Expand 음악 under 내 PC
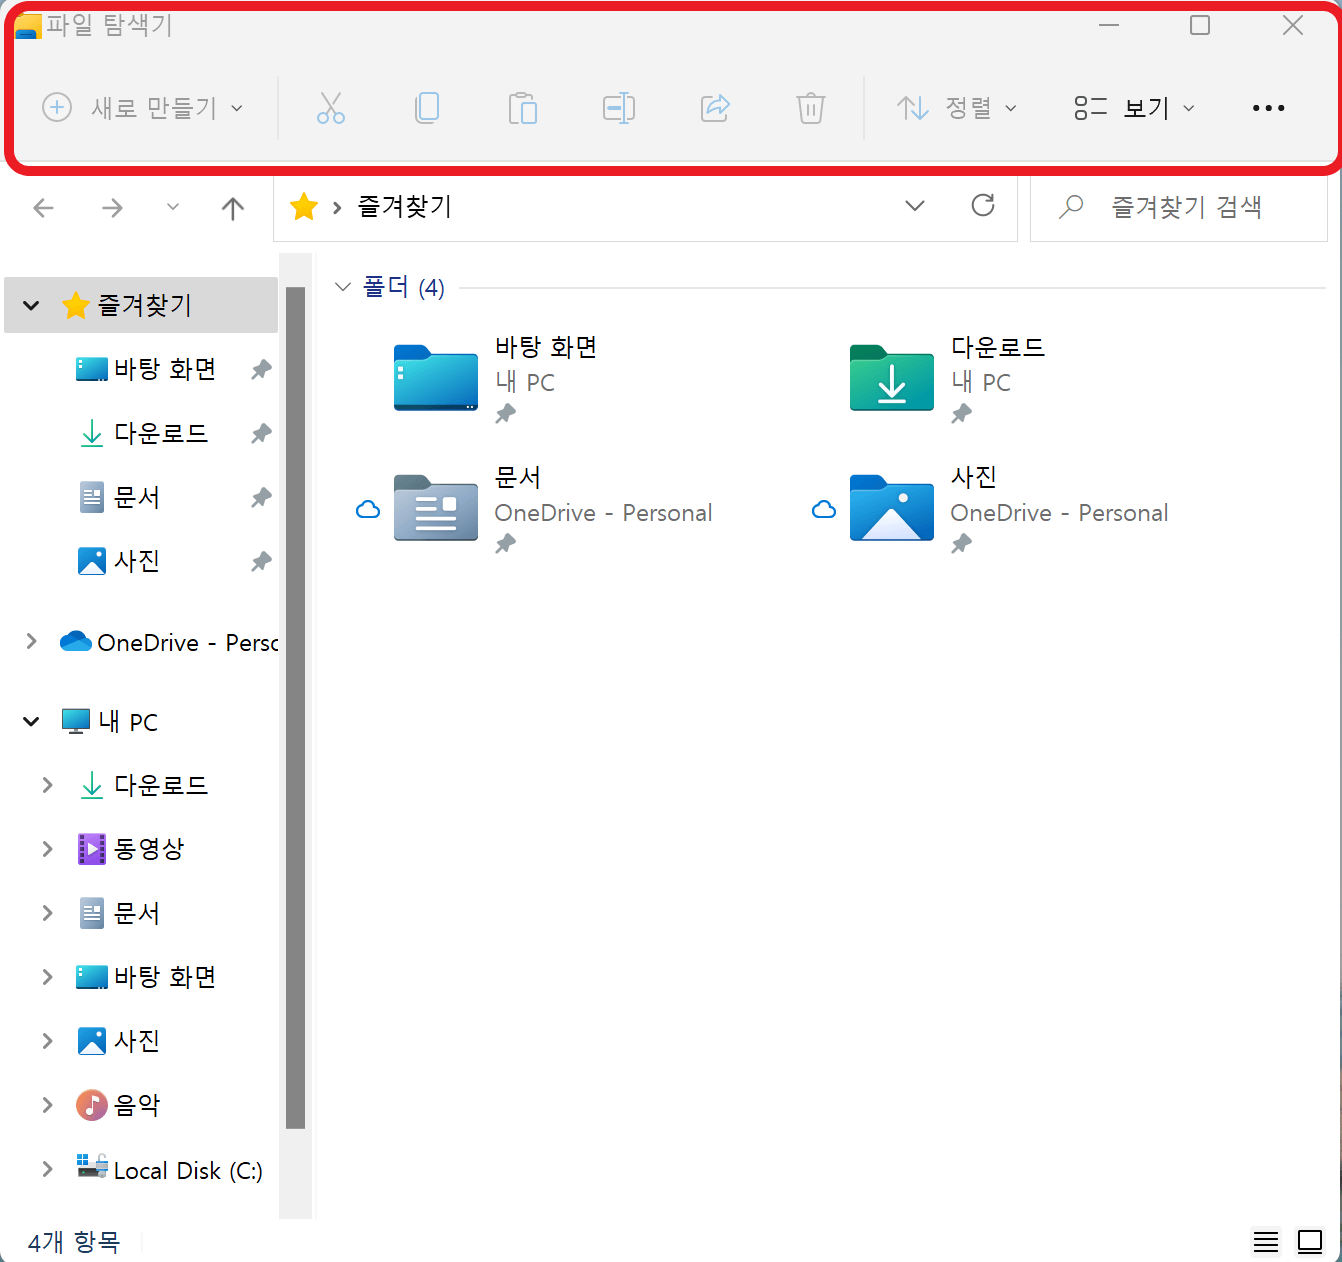Screen dimensions: 1342x1262 click(x=47, y=1106)
